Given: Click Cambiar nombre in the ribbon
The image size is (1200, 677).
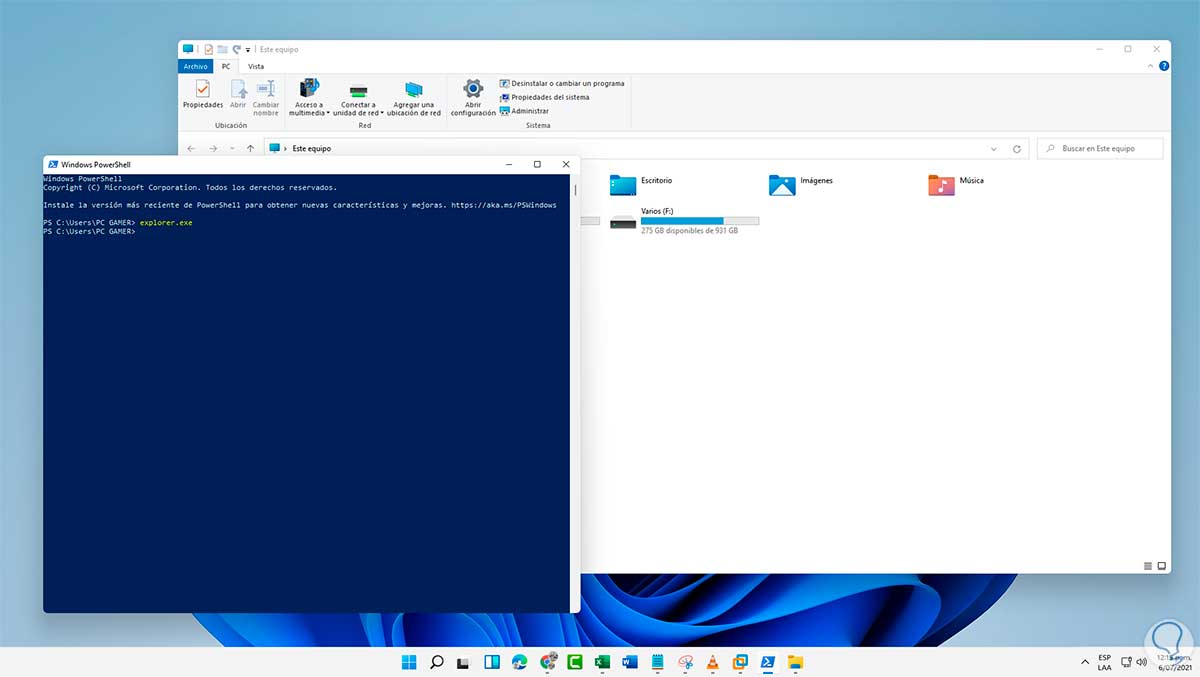Looking at the screenshot, I should 266,98.
